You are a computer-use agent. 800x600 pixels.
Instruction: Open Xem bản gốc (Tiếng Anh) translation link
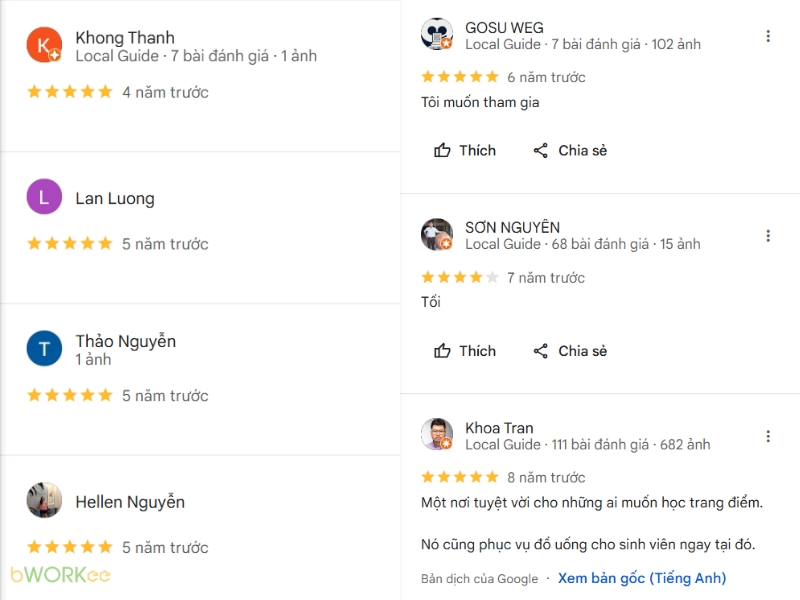[x=642, y=578]
